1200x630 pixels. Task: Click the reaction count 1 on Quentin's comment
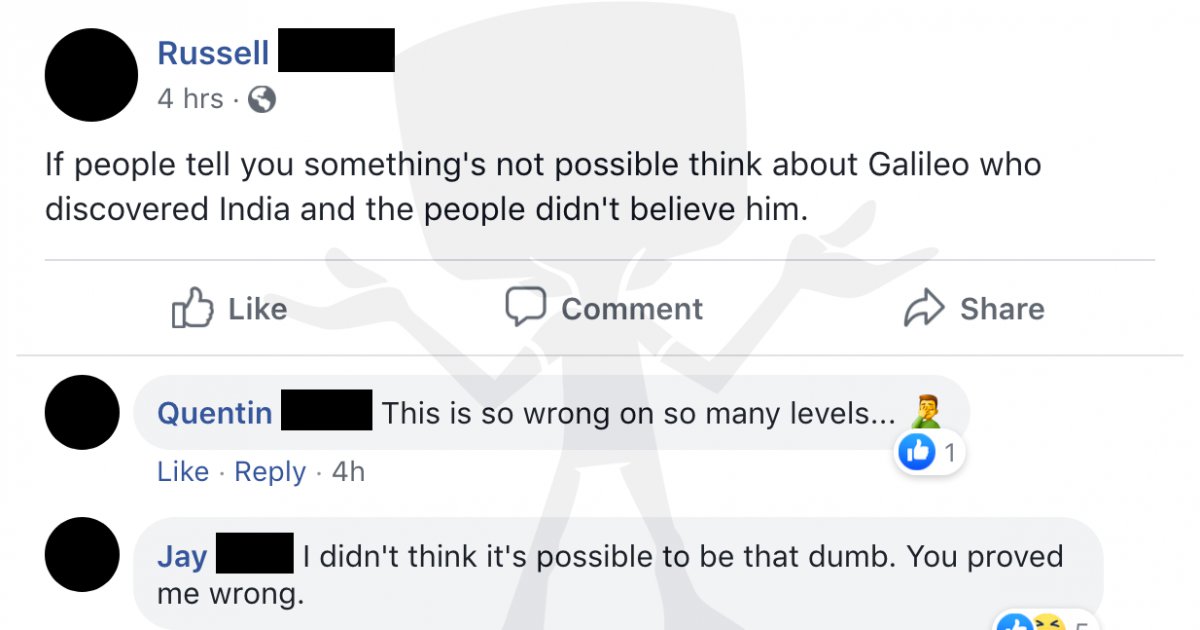click(x=950, y=453)
